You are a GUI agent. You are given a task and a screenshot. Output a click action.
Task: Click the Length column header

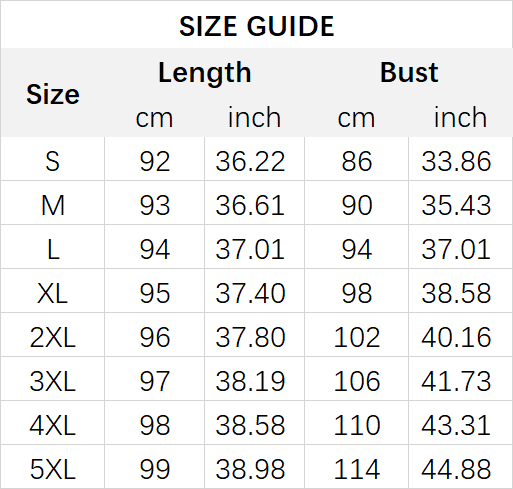pos(205,73)
